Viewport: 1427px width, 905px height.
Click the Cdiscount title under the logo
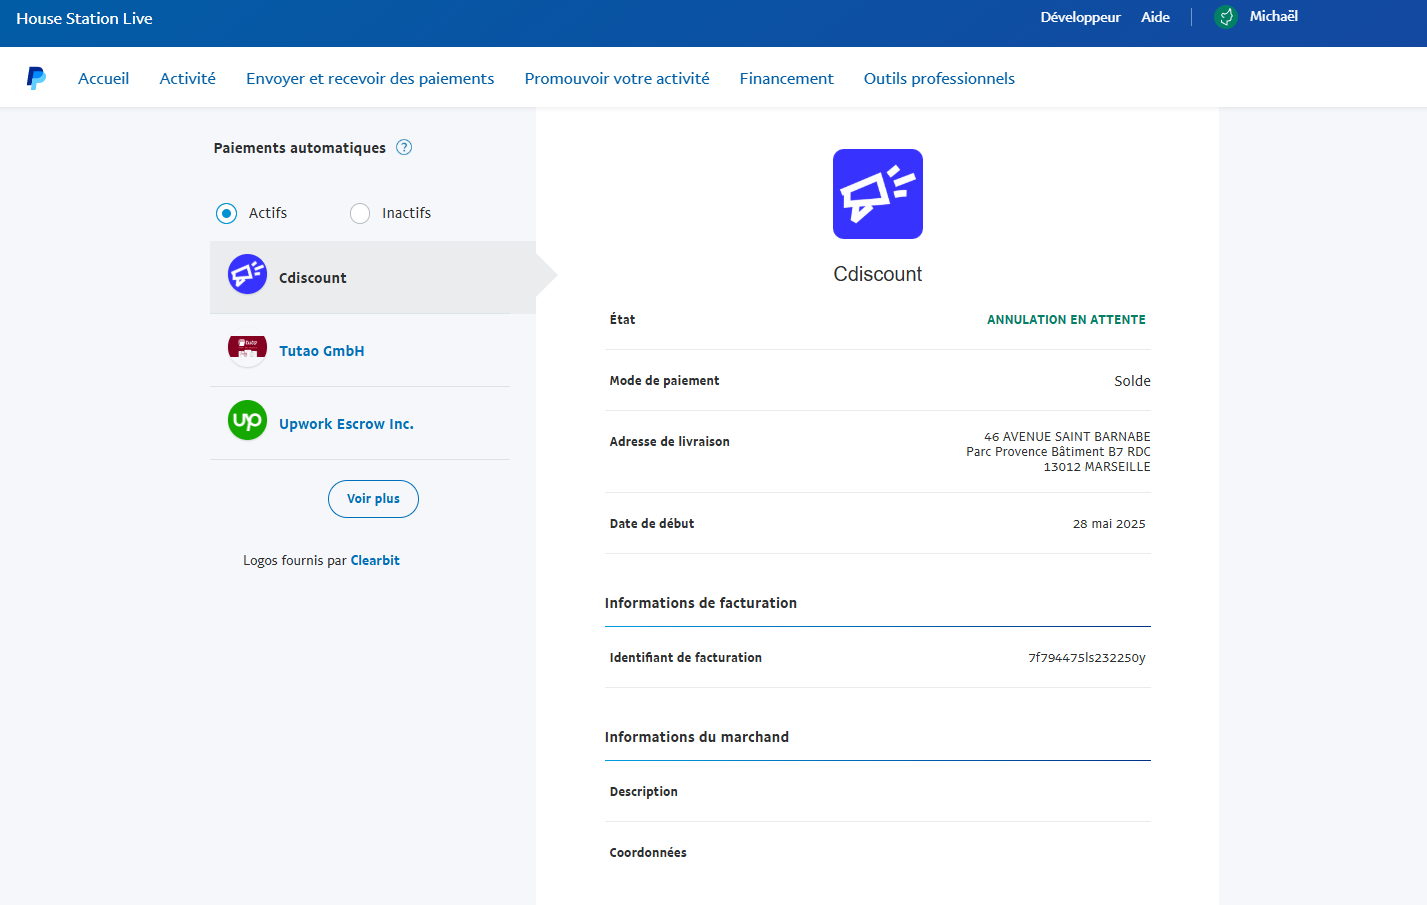[x=878, y=274]
